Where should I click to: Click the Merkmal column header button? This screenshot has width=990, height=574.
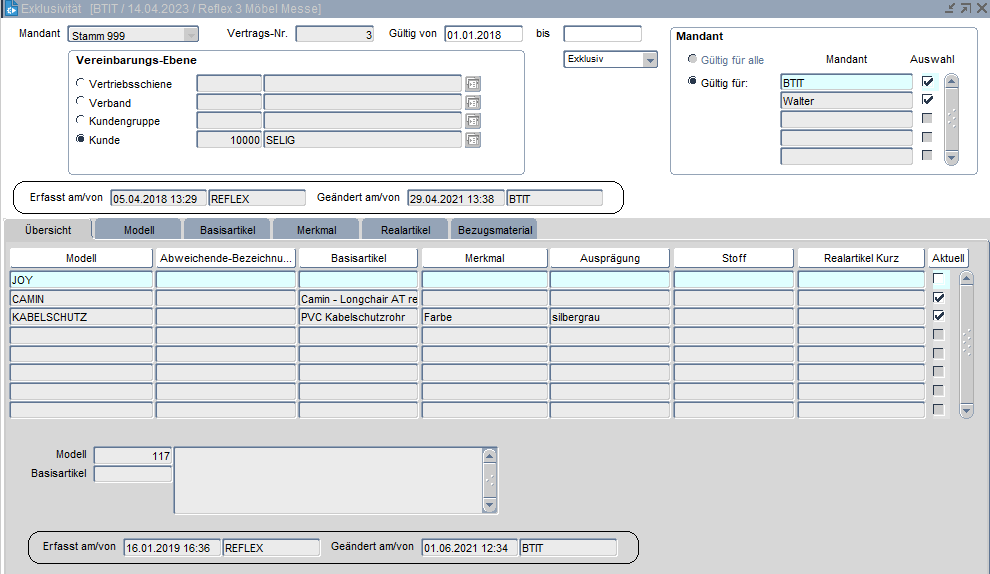[483, 258]
